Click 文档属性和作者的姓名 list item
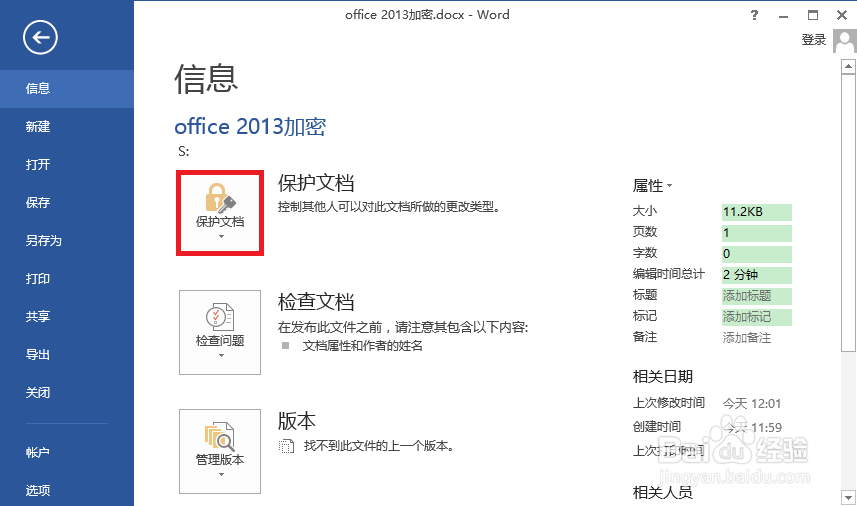The height and width of the screenshot is (506, 857). pos(362,346)
